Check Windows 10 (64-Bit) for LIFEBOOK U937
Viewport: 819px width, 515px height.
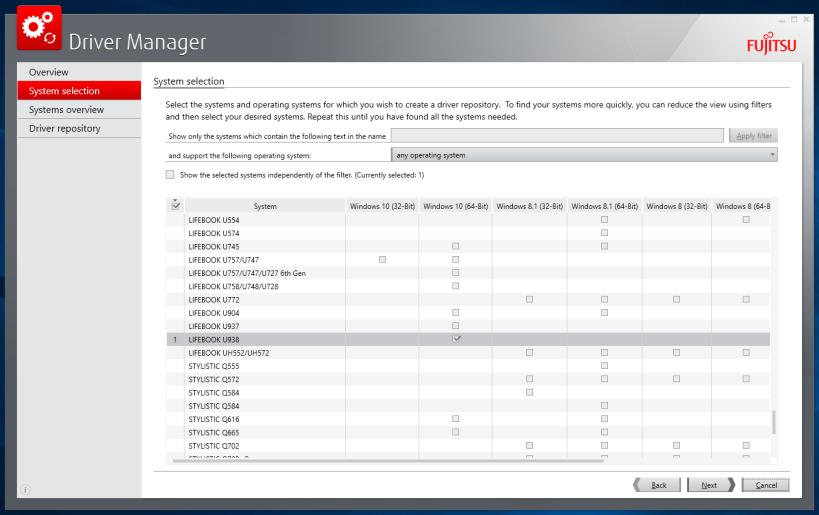pos(455,325)
